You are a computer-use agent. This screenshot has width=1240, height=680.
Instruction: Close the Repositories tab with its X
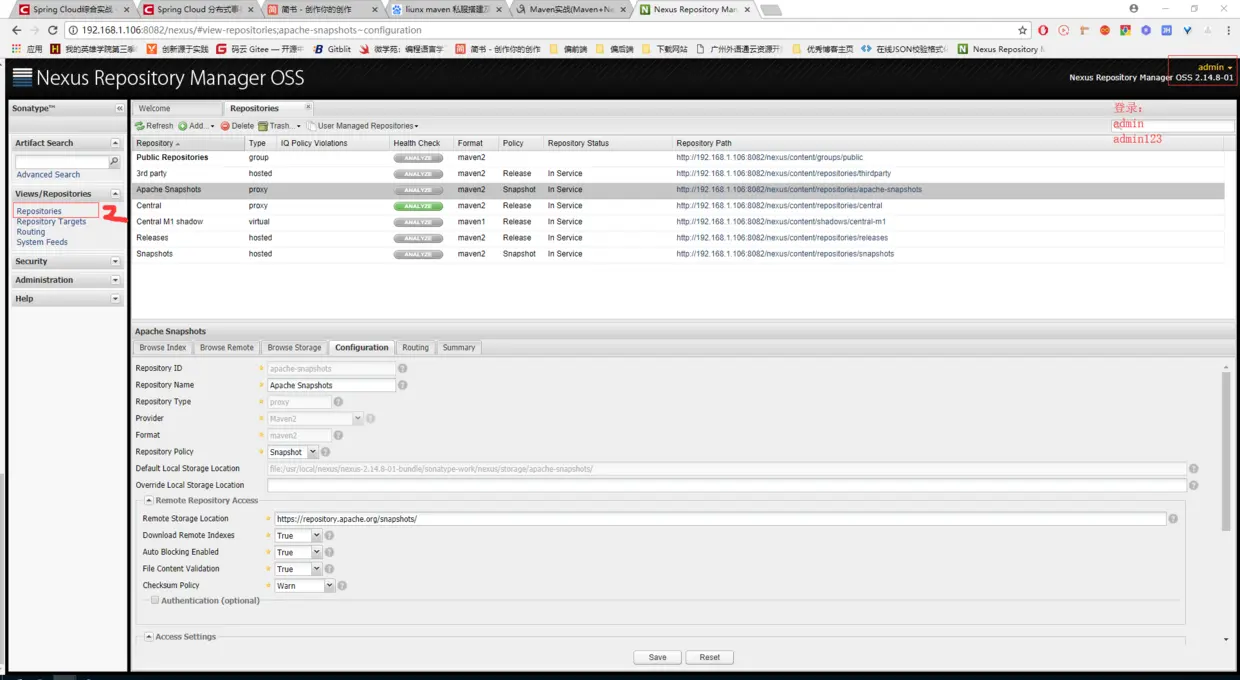point(307,106)
